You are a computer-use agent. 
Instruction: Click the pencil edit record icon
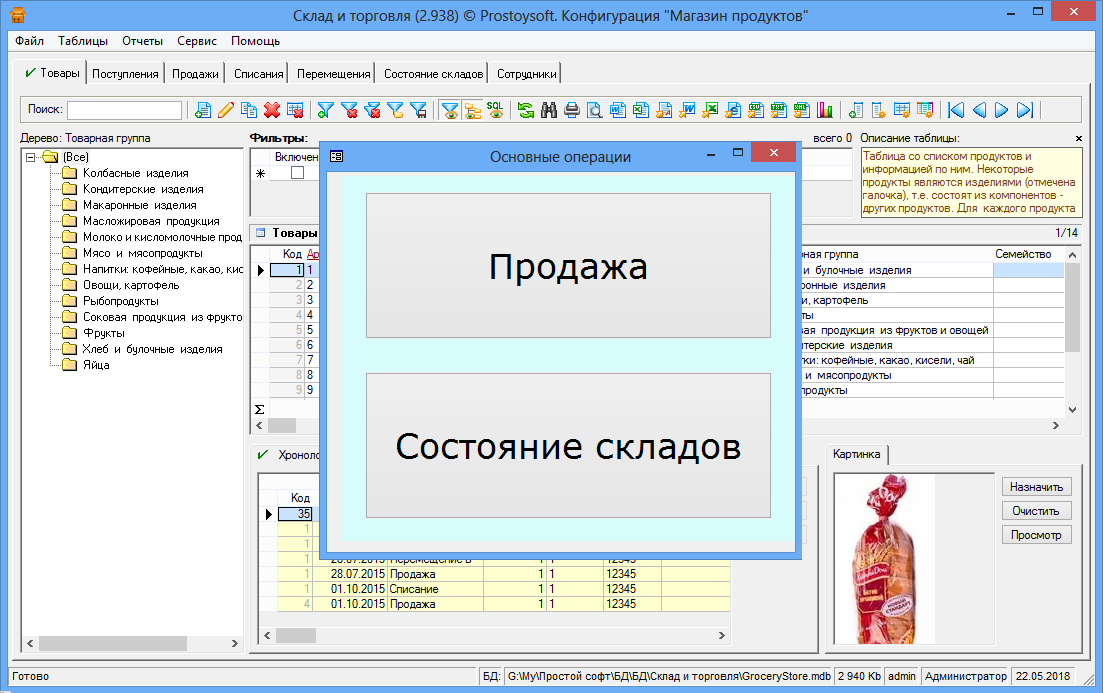coord(226,110)
